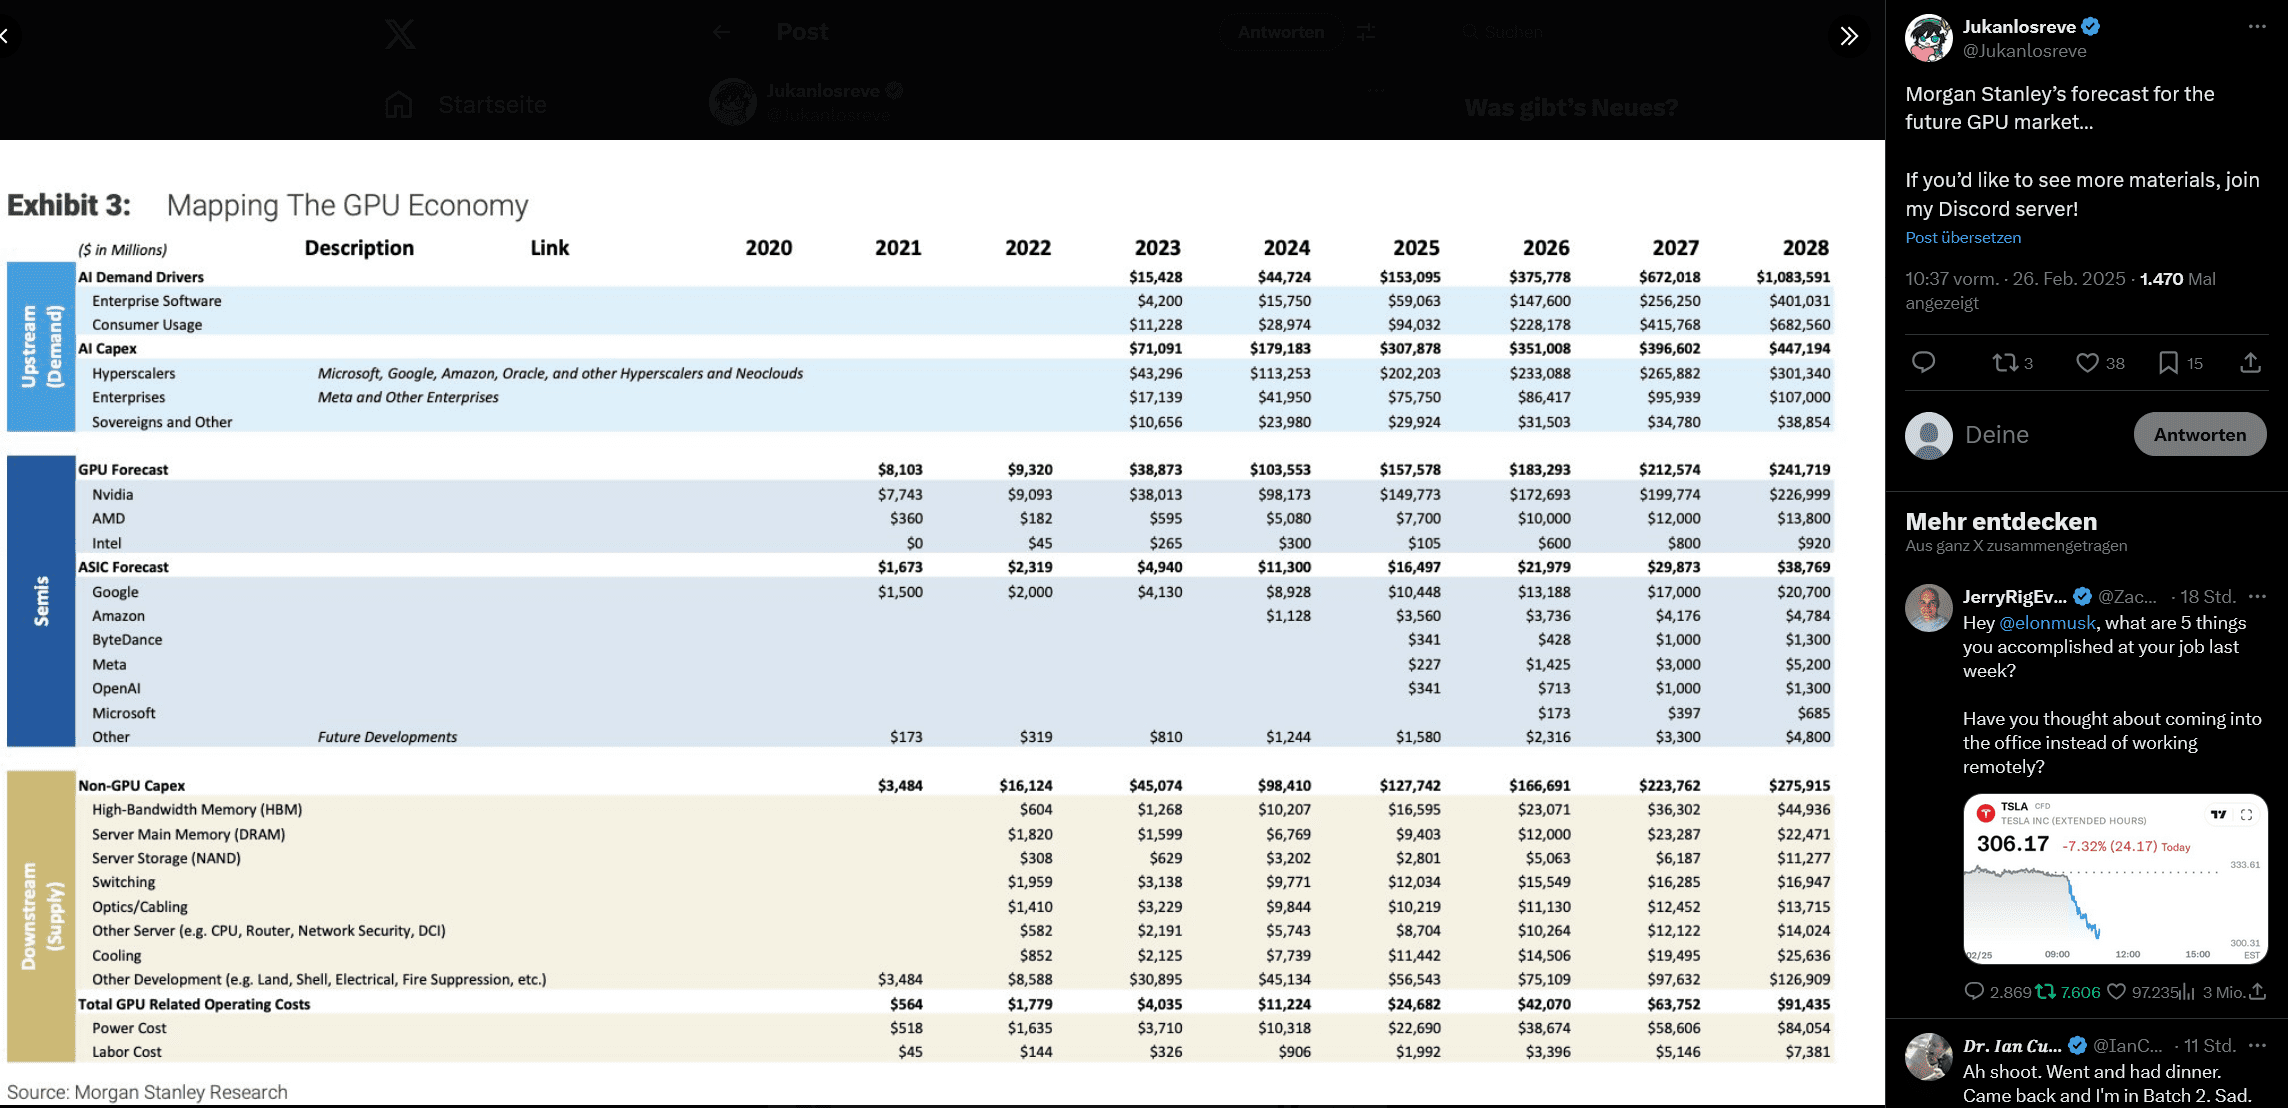View analytics of JerryRigEv tweet showing 3 Mio.
Viewport: 2289px width, 1108px height.
[x=2213, y=992]
